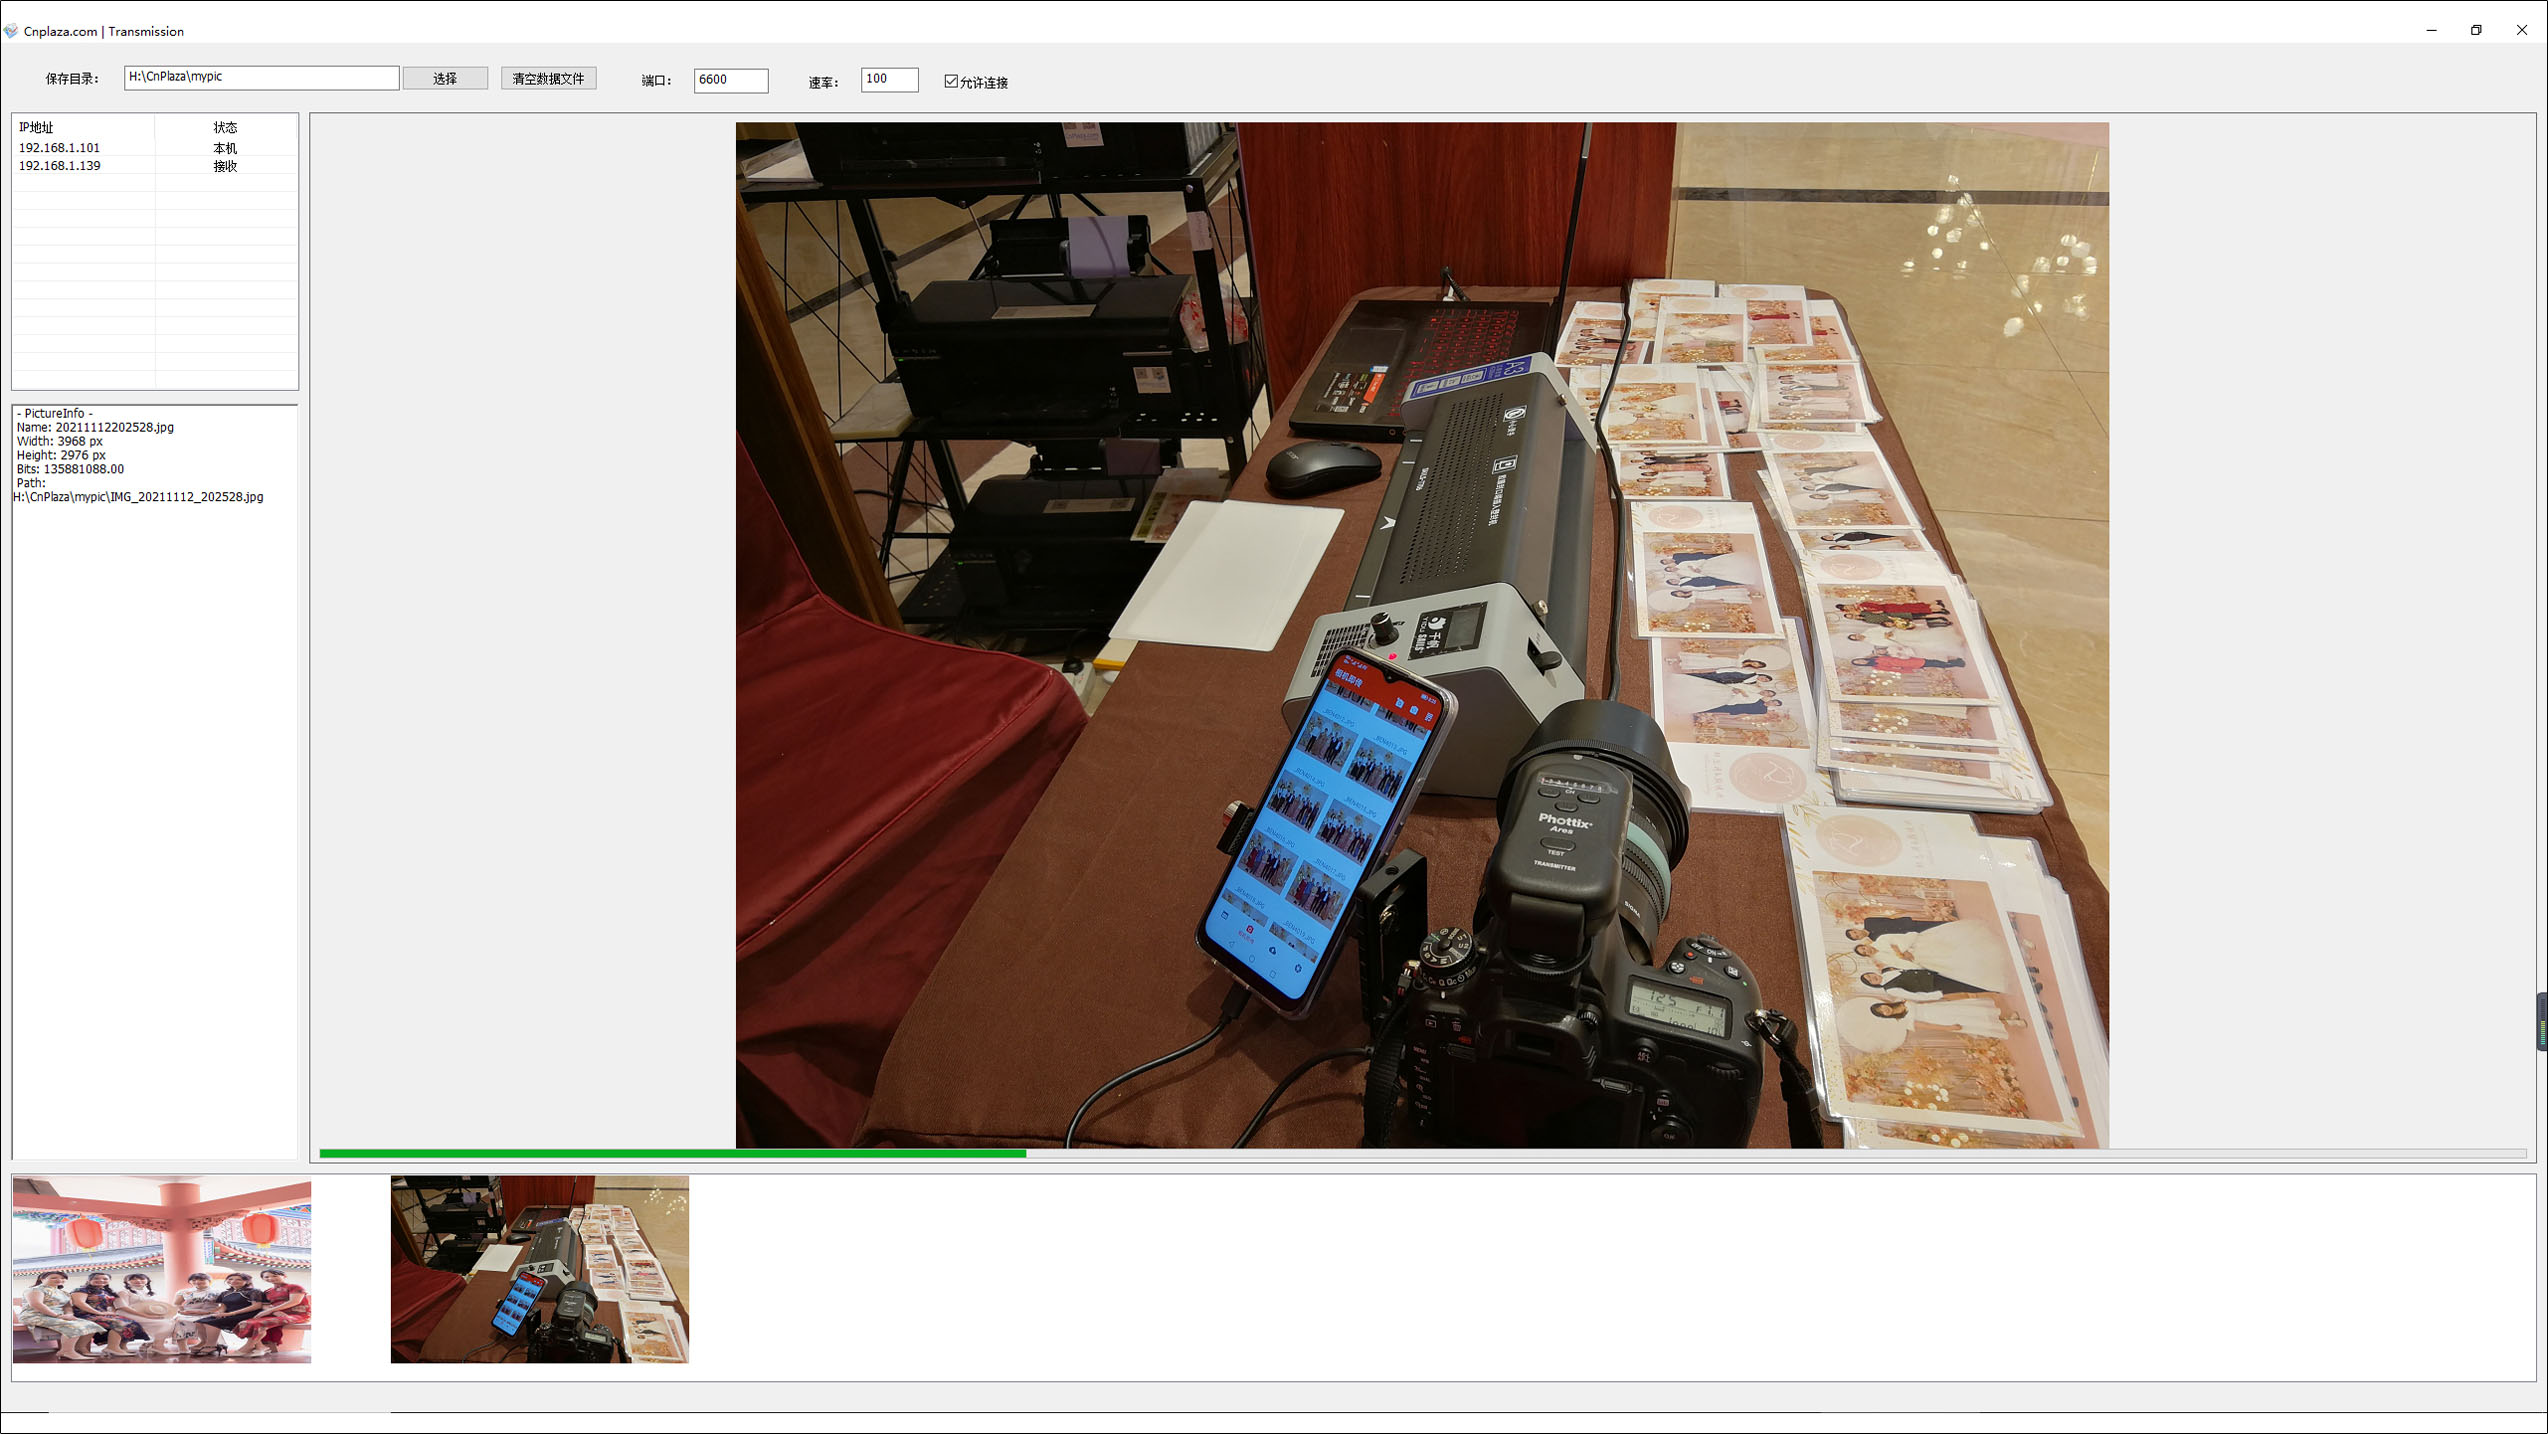Click the large preview image

[x=1421, y=634]
